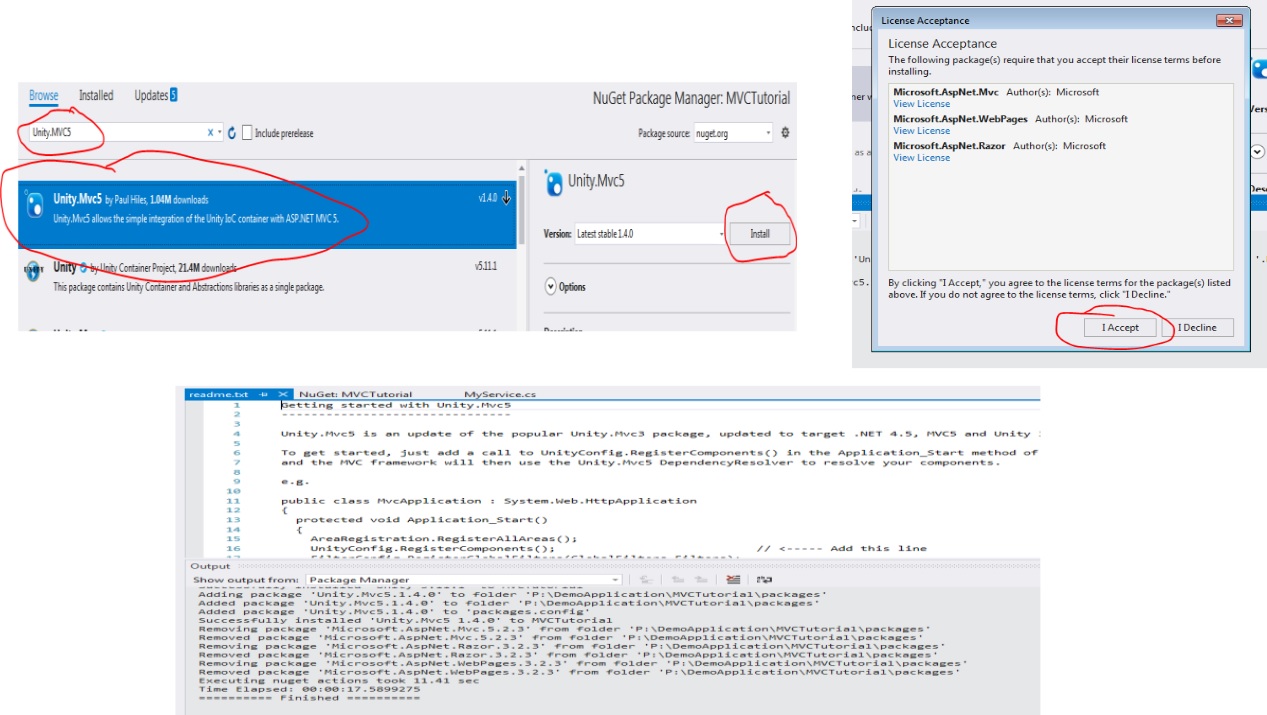Click the refresh icon beside search box

(232, 133)
